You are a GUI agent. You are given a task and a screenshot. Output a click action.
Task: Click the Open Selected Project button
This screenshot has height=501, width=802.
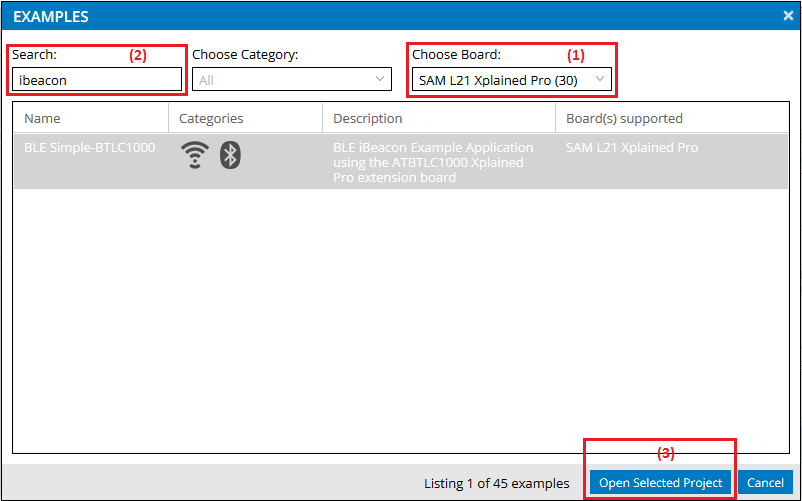point(660,483)
